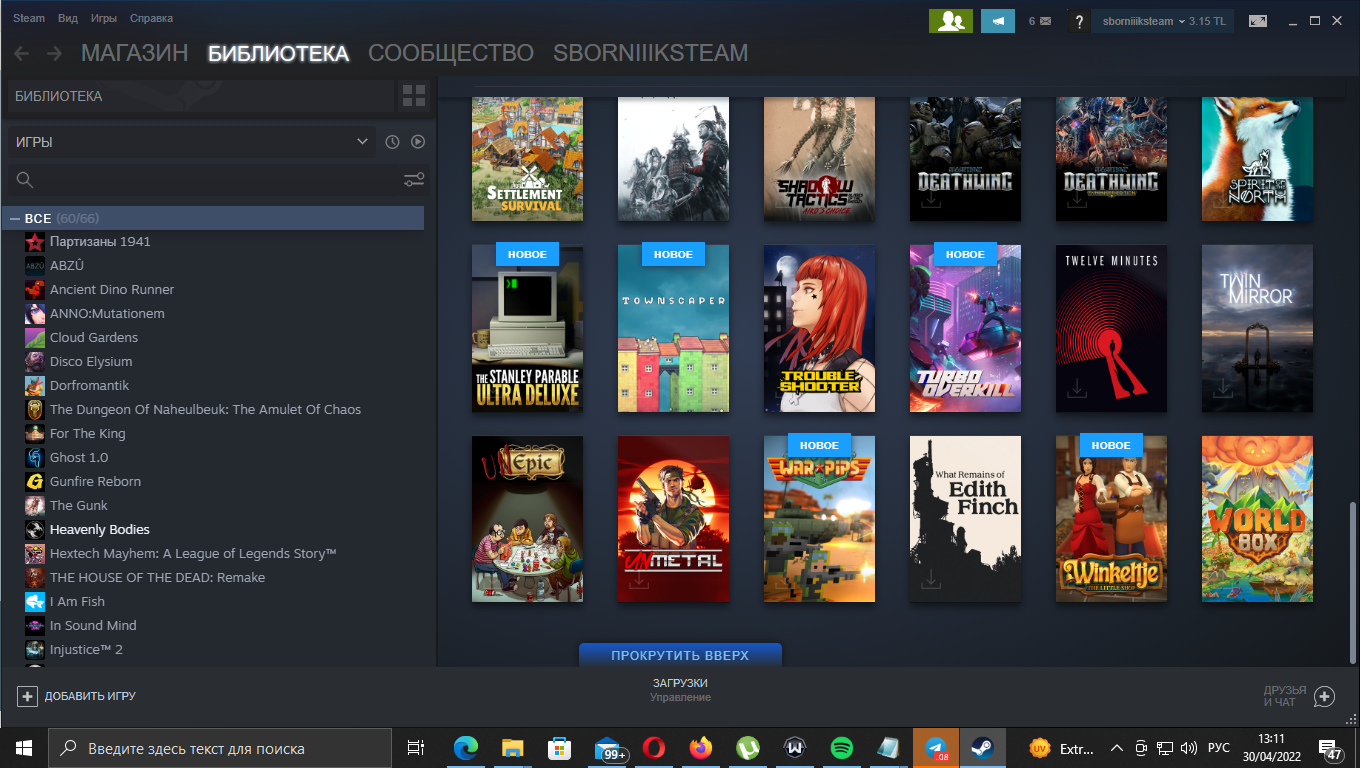This screenshot has width=1360, height=768.
Task: Expand the ИГРЫ category dropdown
Action: (190, 142)
